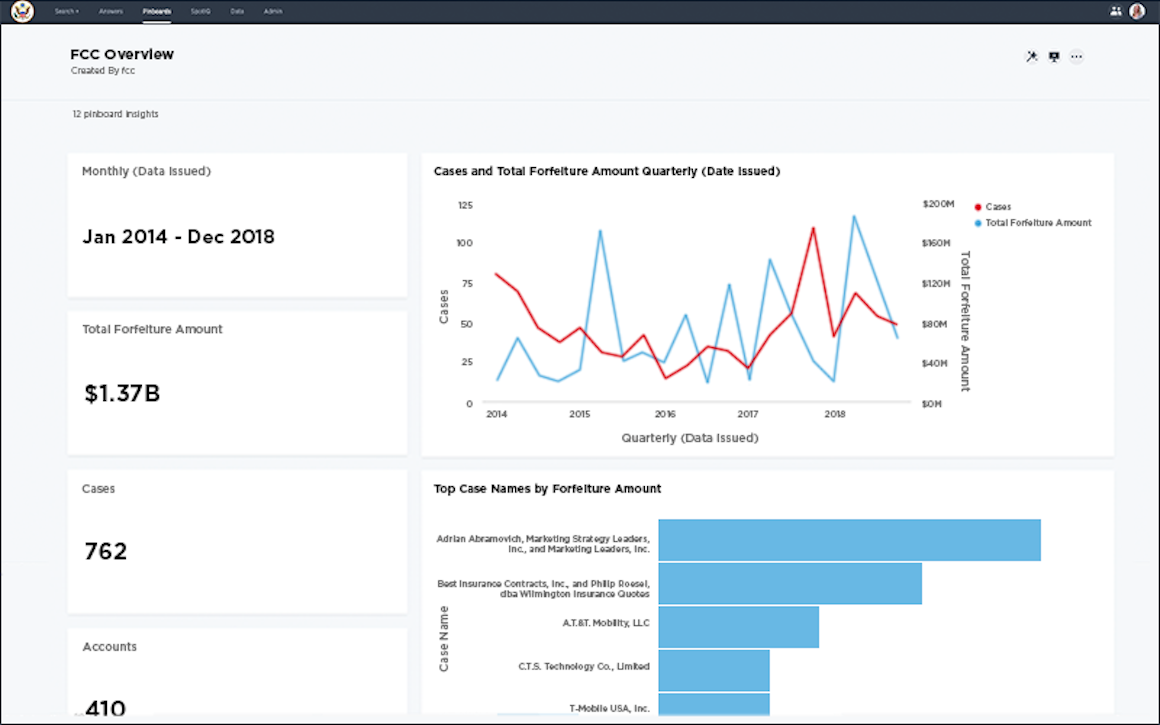Click the Best Insurance Contracts bar
Viewport: 1160px width, 725px height.
(x=790, y=584)
